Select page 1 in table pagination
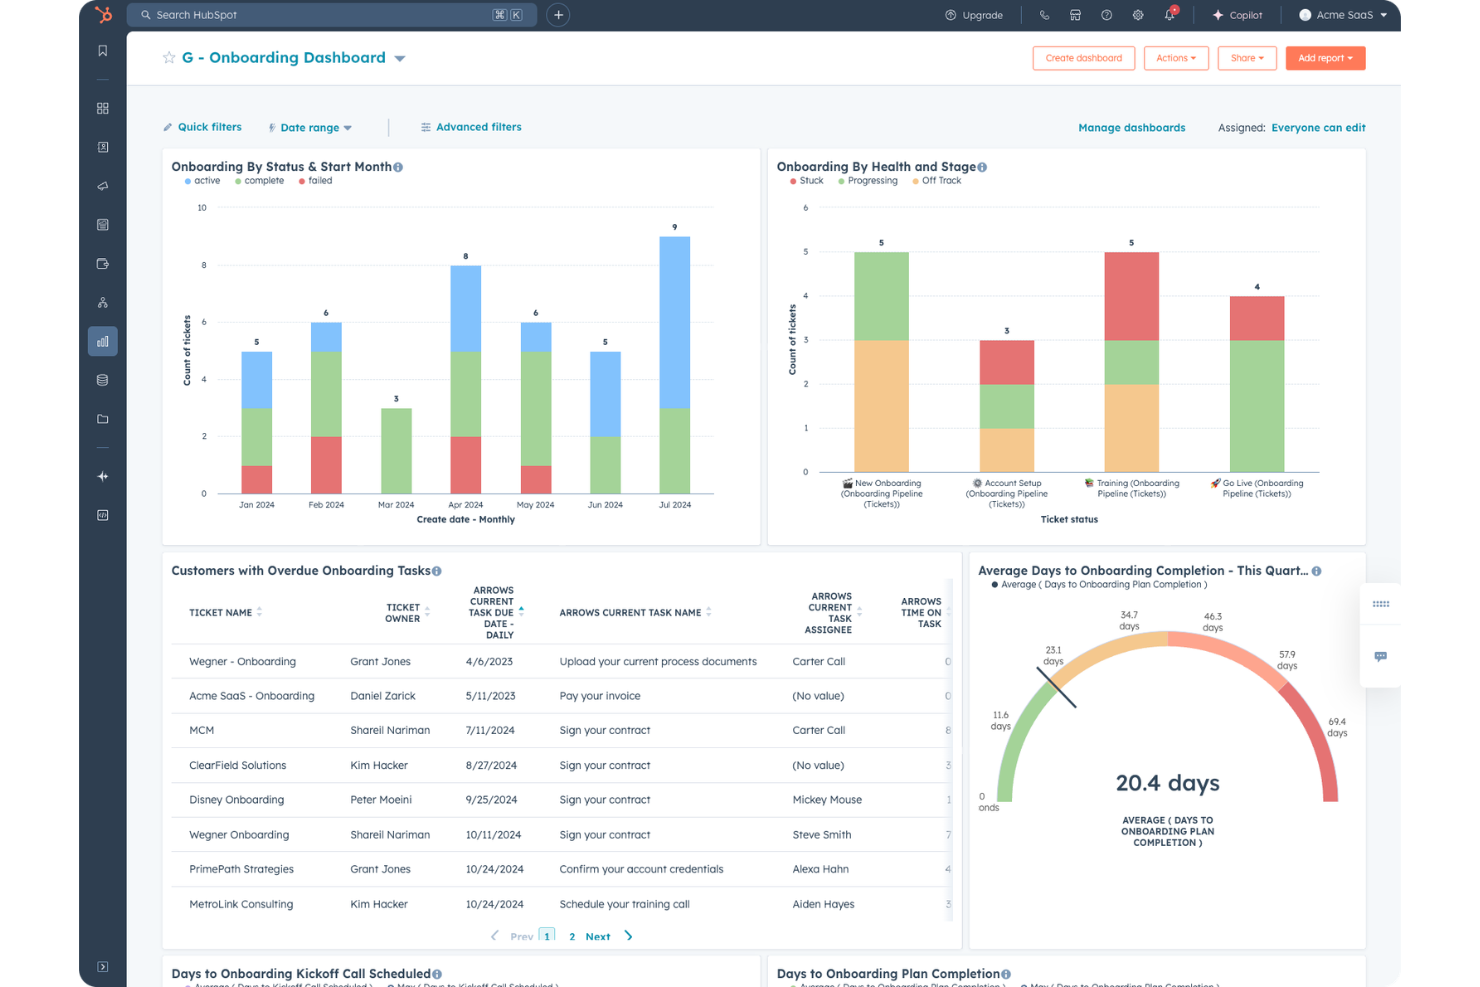This screenshot has height=987, width=1480. (547, 936)
